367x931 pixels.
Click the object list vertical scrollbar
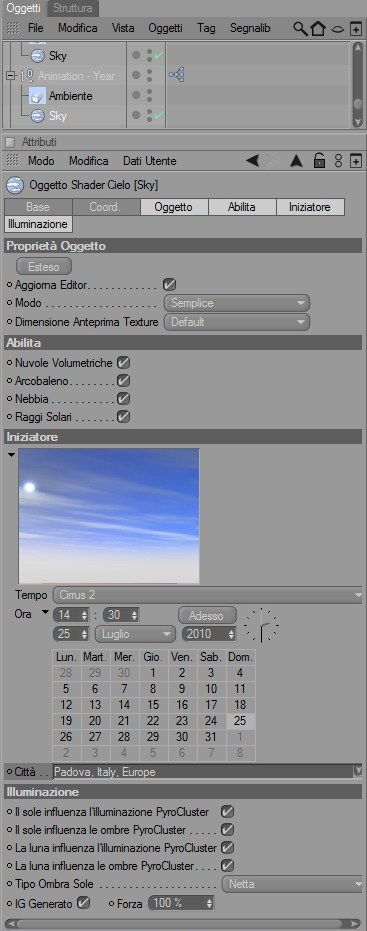[x=357, y=84]
